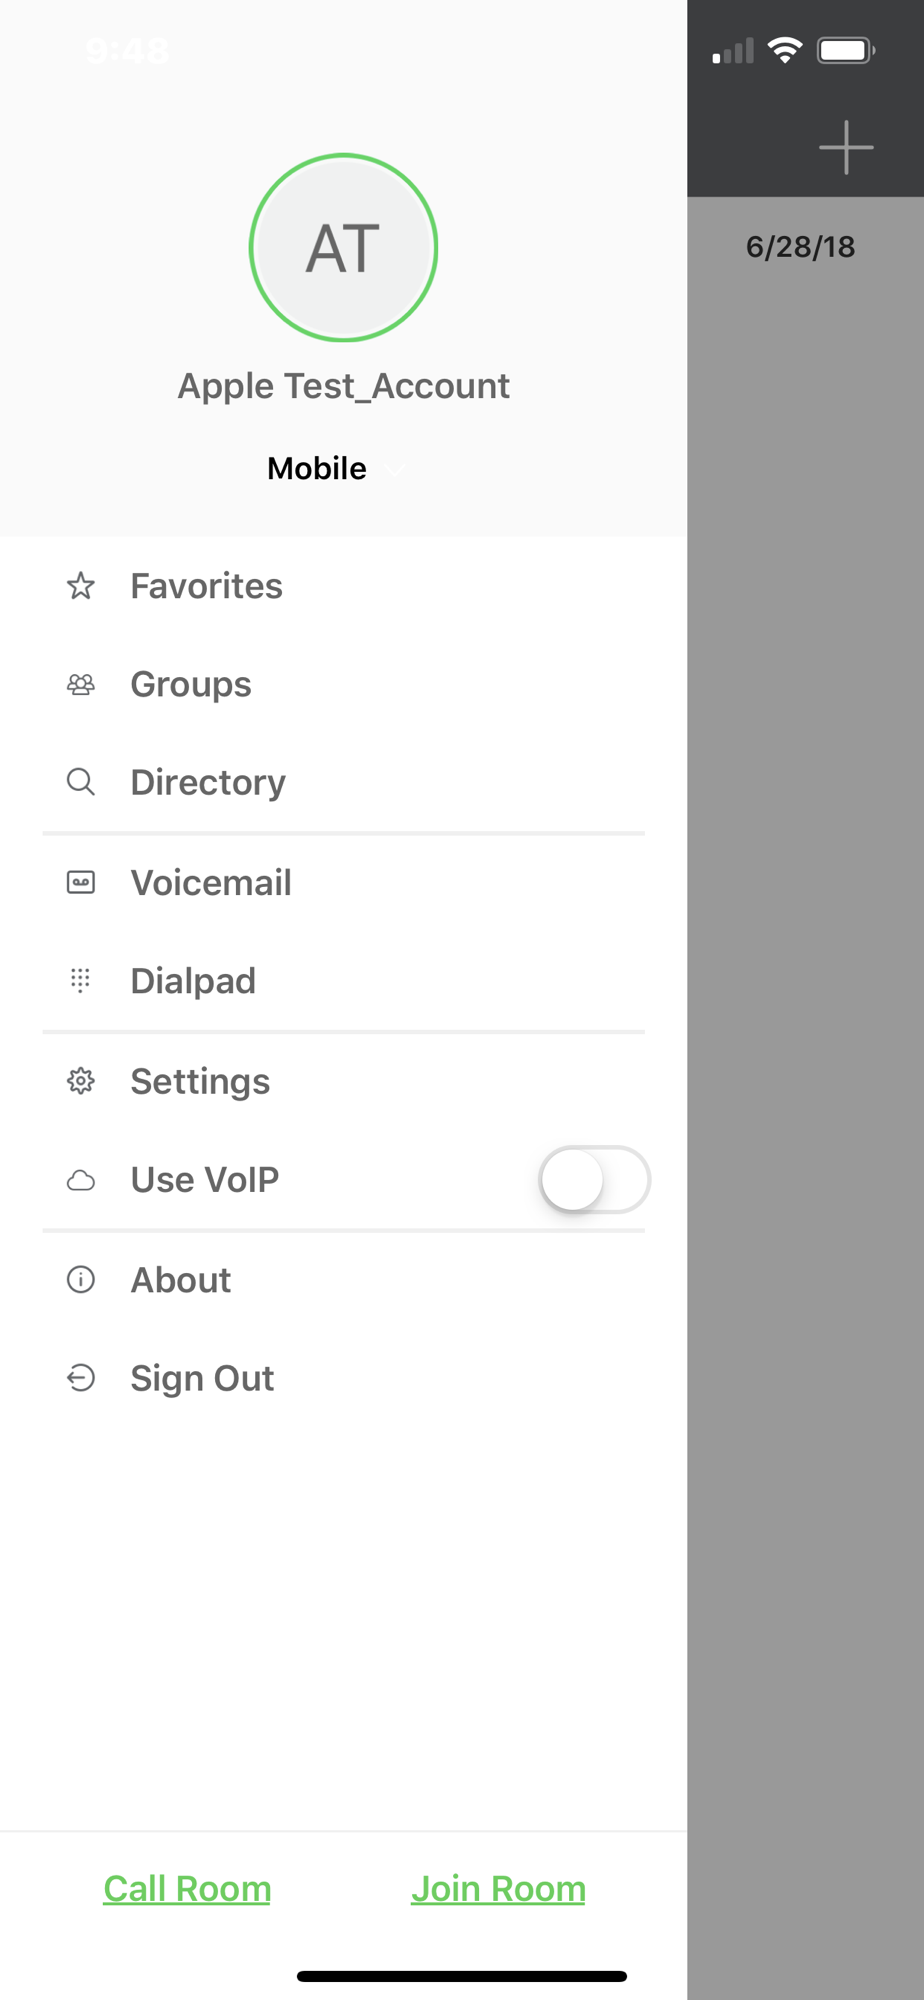Enable the Use VoIP switch
This screenshot has width=924, height=2000.
coord(595,1180)
